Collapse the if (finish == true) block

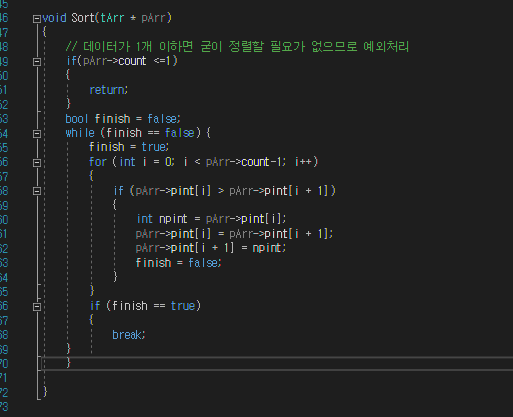[37, 307]
